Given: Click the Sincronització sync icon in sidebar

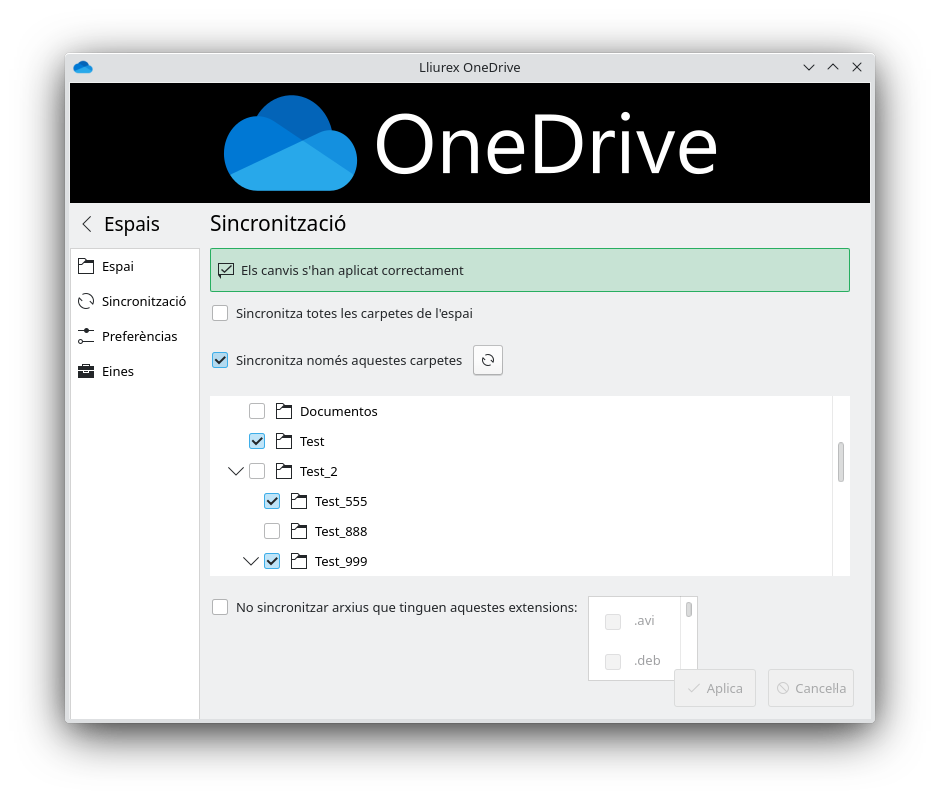Looking at the screenshot, I should [x=86, y=301].
